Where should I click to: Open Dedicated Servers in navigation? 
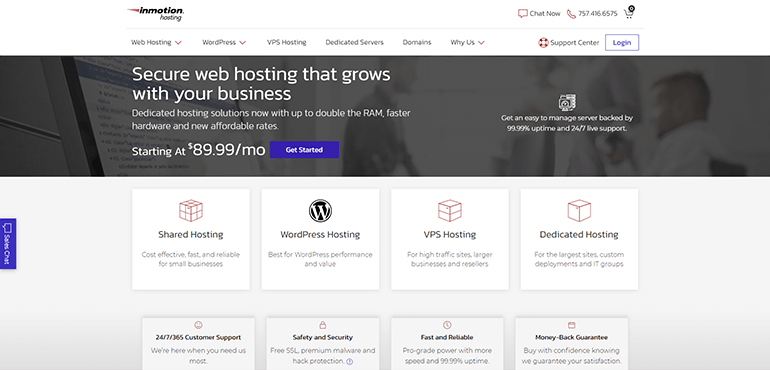[355, 42]
